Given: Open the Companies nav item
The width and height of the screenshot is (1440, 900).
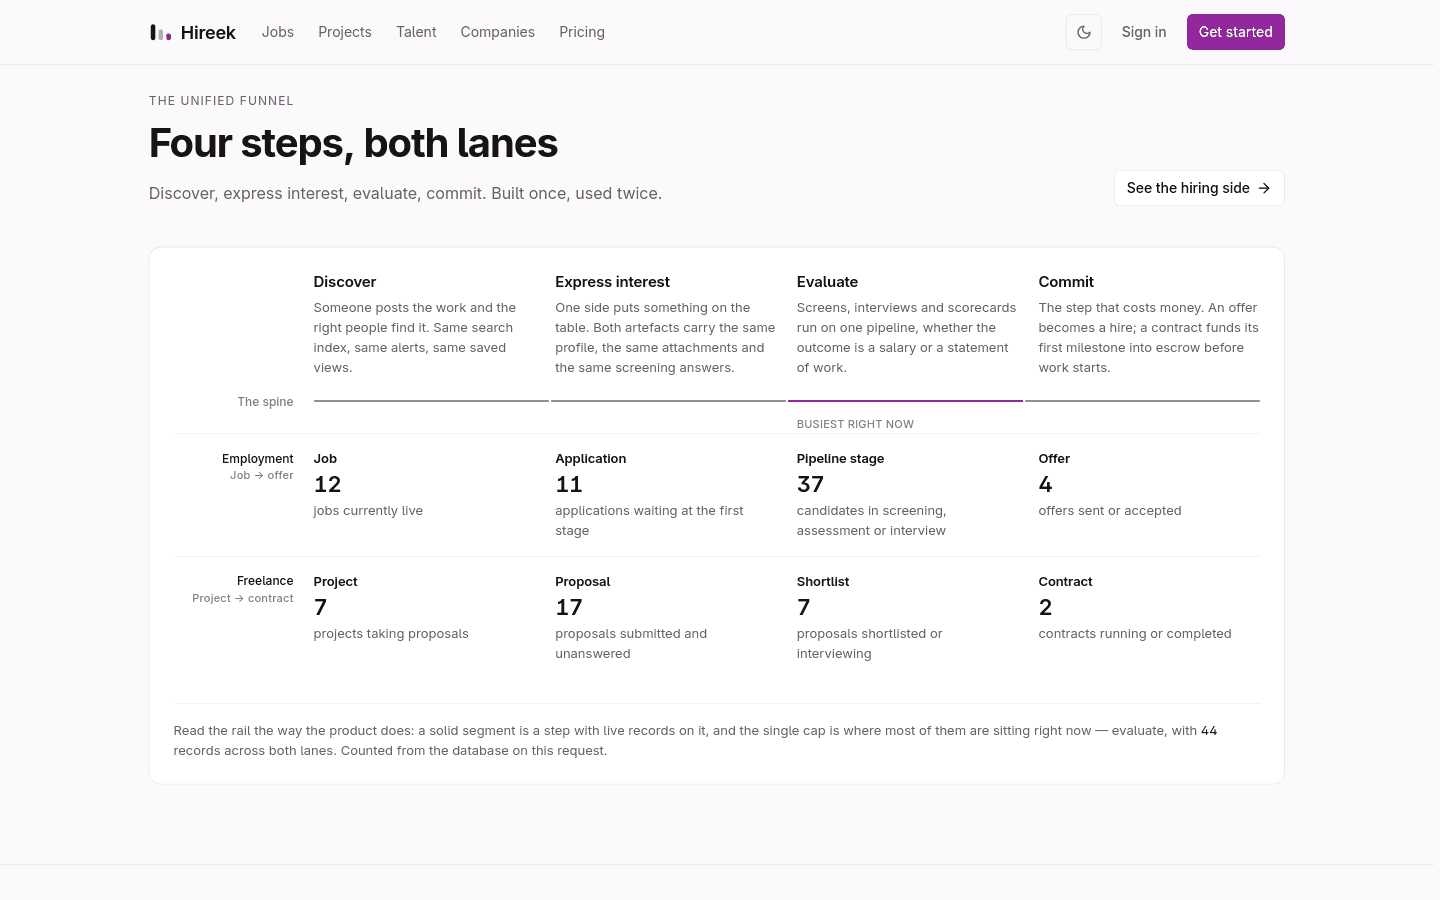Looking at the screenshot, I should click(498, 32).
